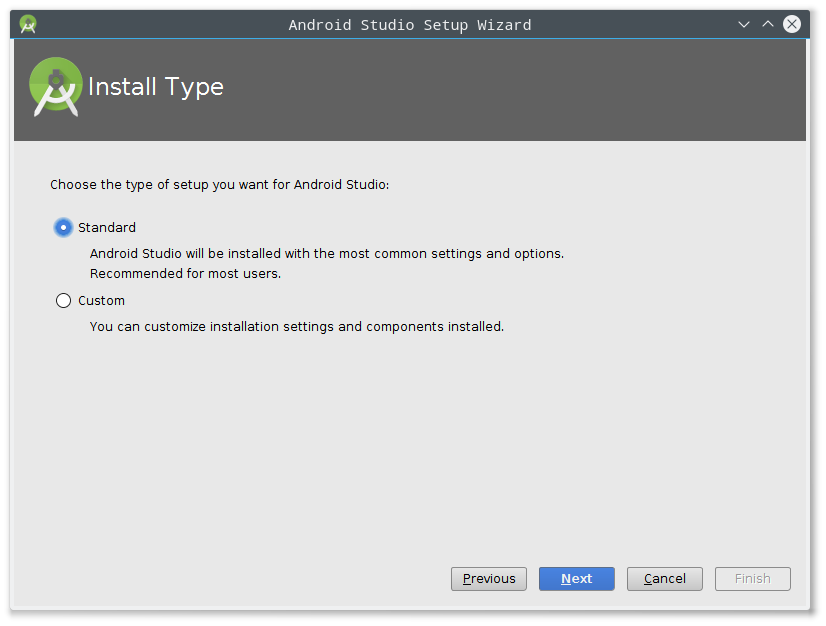Click the Custom description about customizing components
Viewport: 826px width, 626px height.
297,327
